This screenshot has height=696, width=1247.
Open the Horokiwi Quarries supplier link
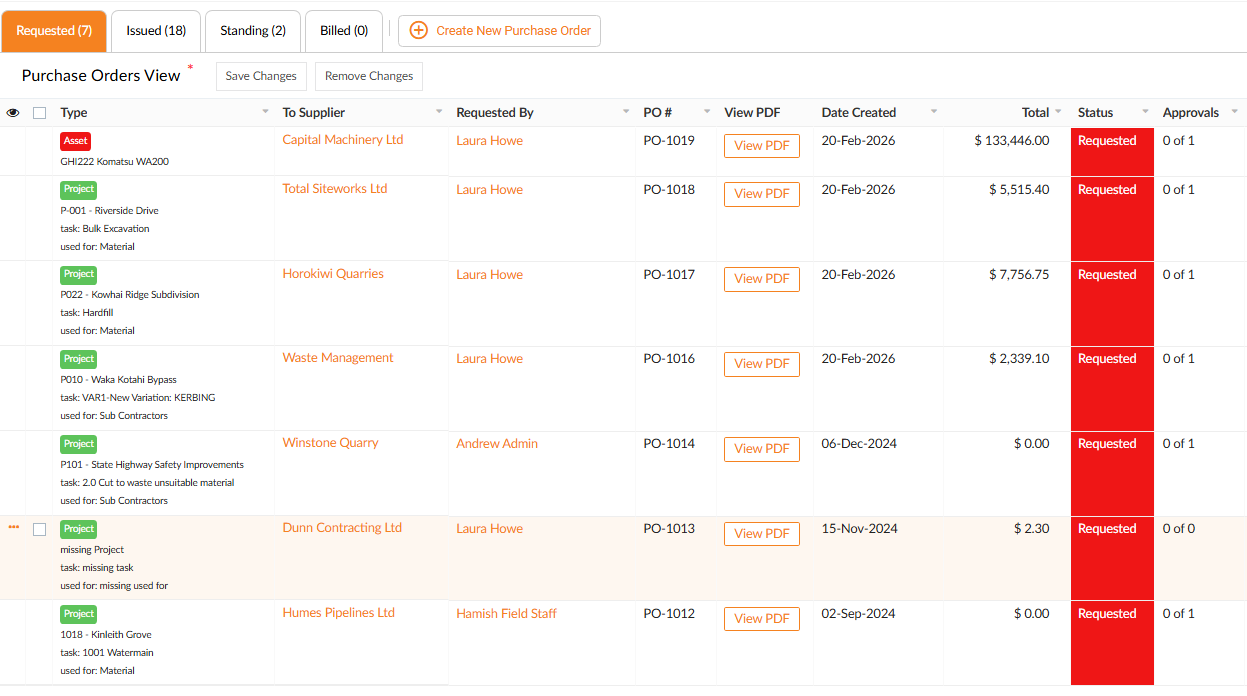click(333, 274)
